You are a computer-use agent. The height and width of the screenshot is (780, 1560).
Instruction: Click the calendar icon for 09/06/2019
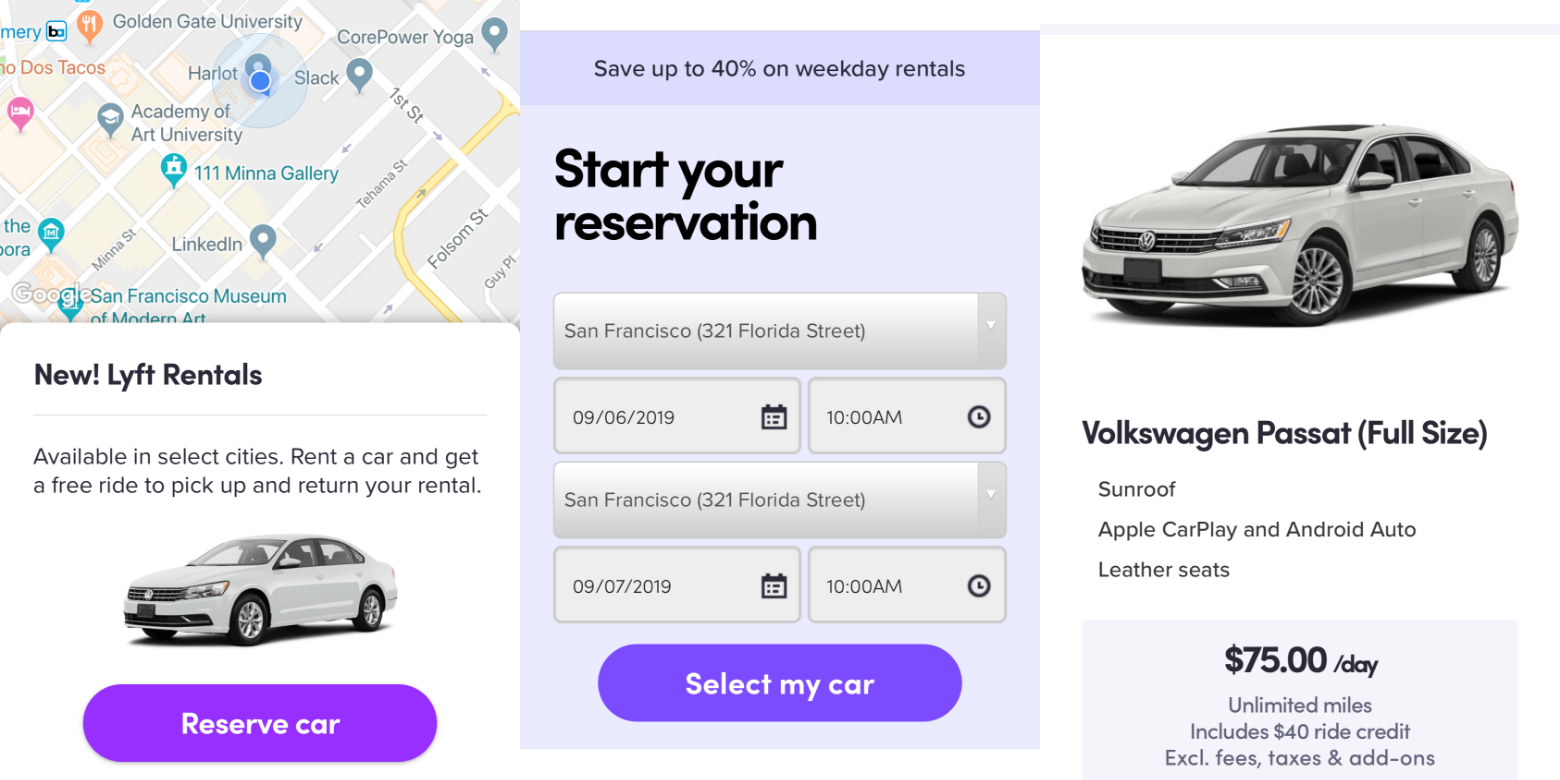pos(774,417)
